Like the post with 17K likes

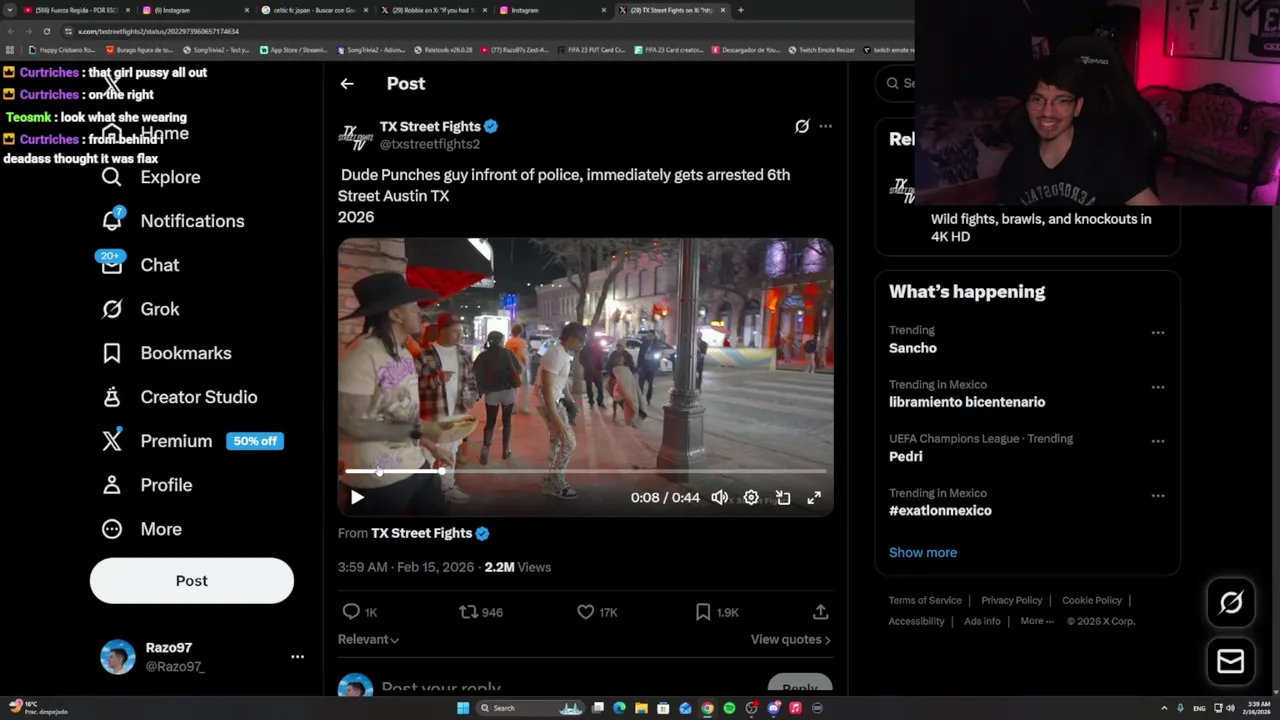(x=597, y=612)
